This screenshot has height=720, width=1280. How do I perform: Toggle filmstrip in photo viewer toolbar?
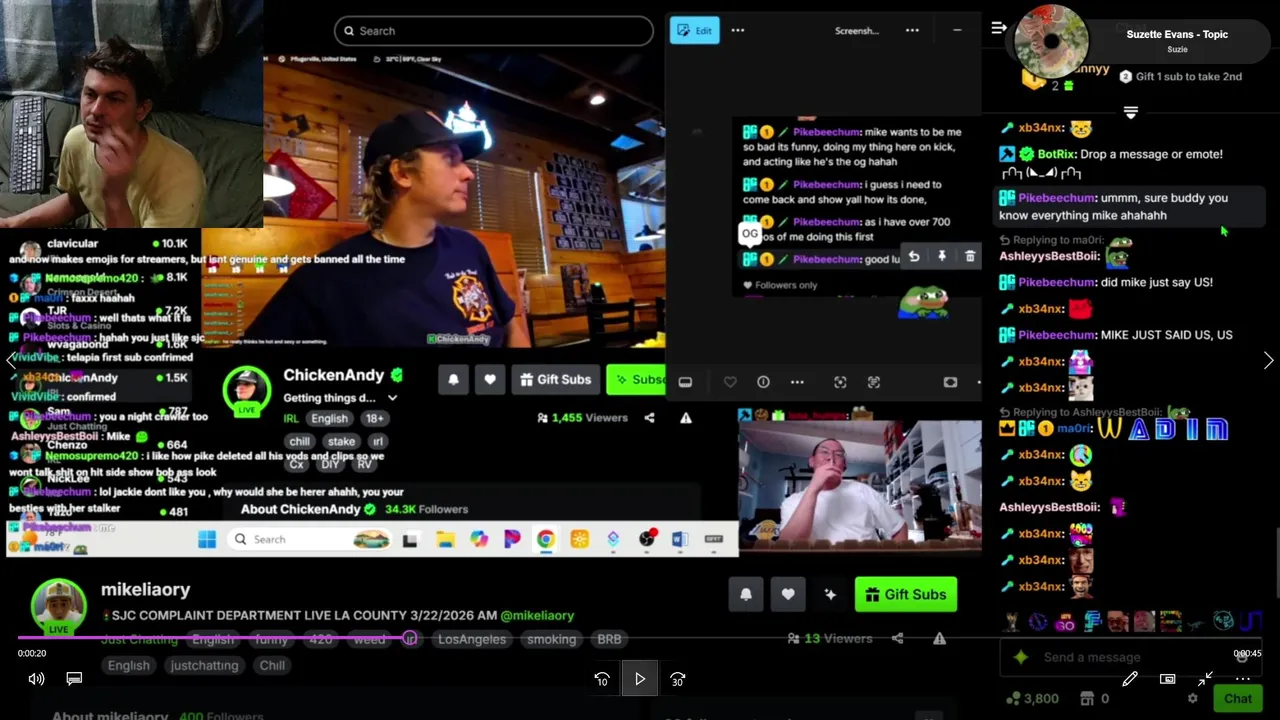pos(685,382)
